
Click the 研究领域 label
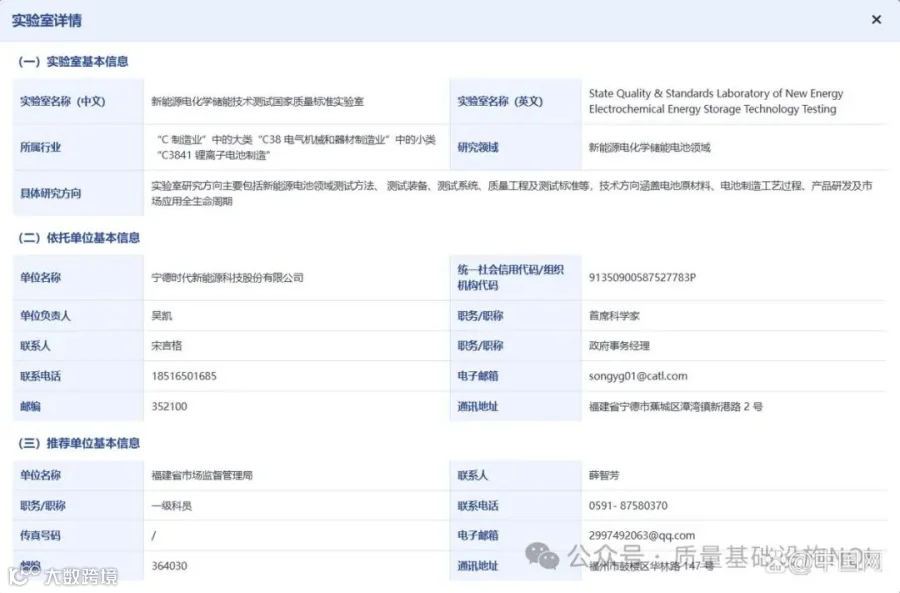point(478,148)
